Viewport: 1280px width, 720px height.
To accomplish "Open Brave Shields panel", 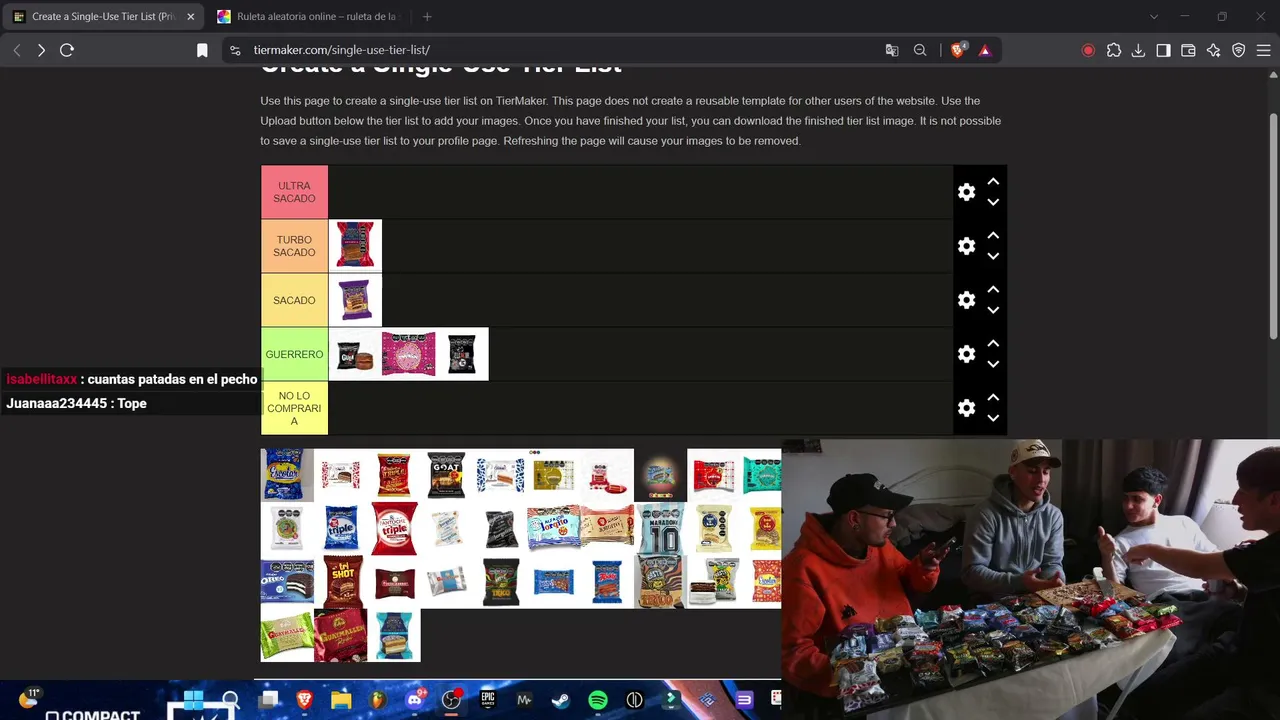I will 958,50.
